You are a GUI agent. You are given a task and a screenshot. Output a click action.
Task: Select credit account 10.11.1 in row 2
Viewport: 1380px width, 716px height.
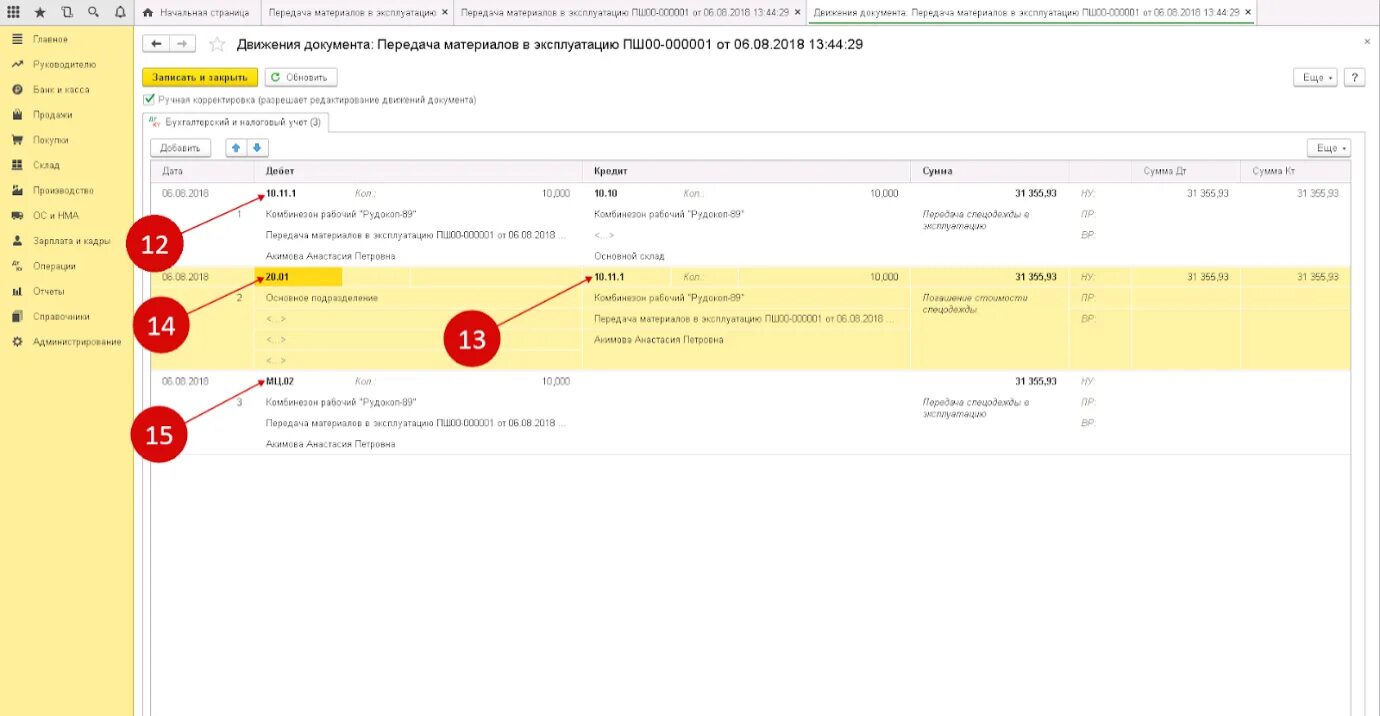point(609,277)
